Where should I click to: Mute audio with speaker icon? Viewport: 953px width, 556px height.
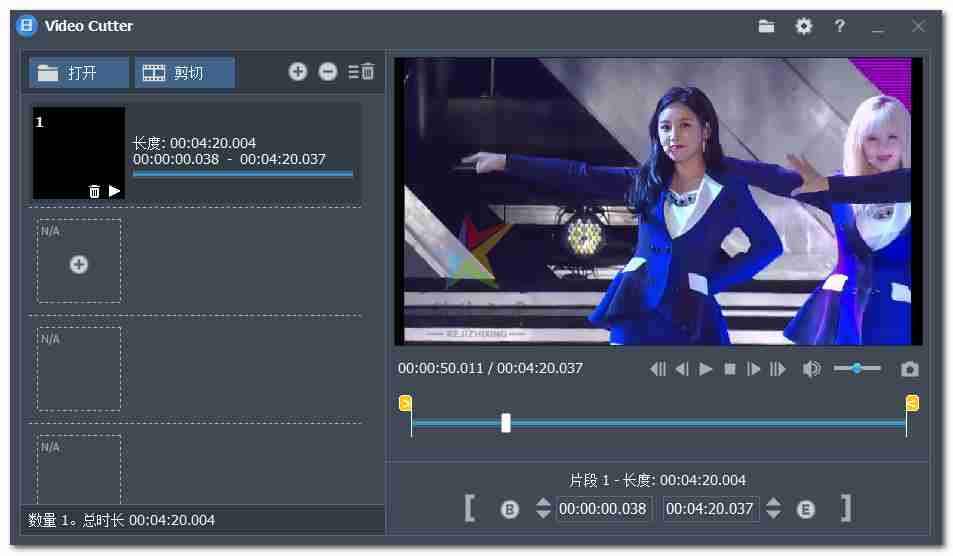(x=811, y=369)
